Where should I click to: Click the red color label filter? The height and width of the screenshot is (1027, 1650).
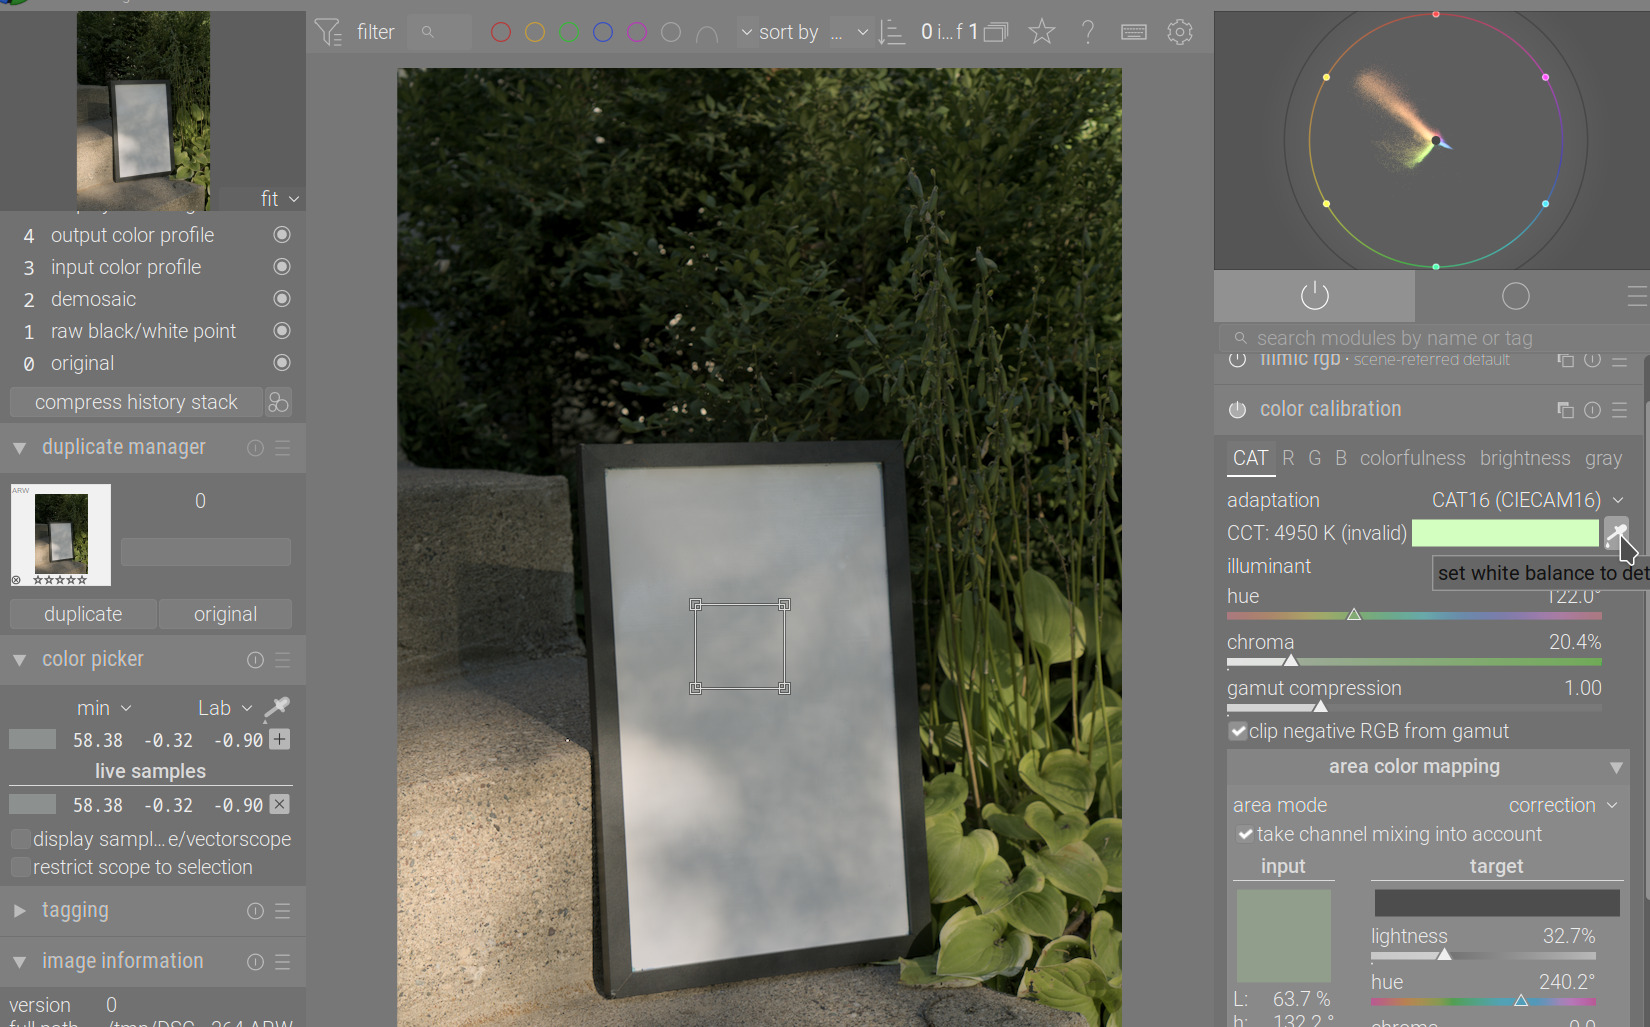(501, 32)
